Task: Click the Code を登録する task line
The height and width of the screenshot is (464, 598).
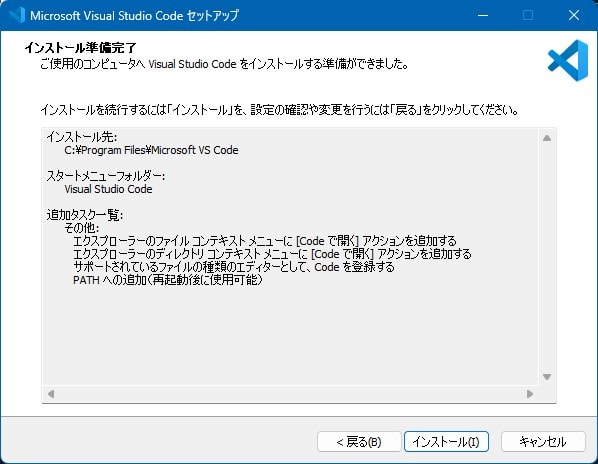Action: 233,267
